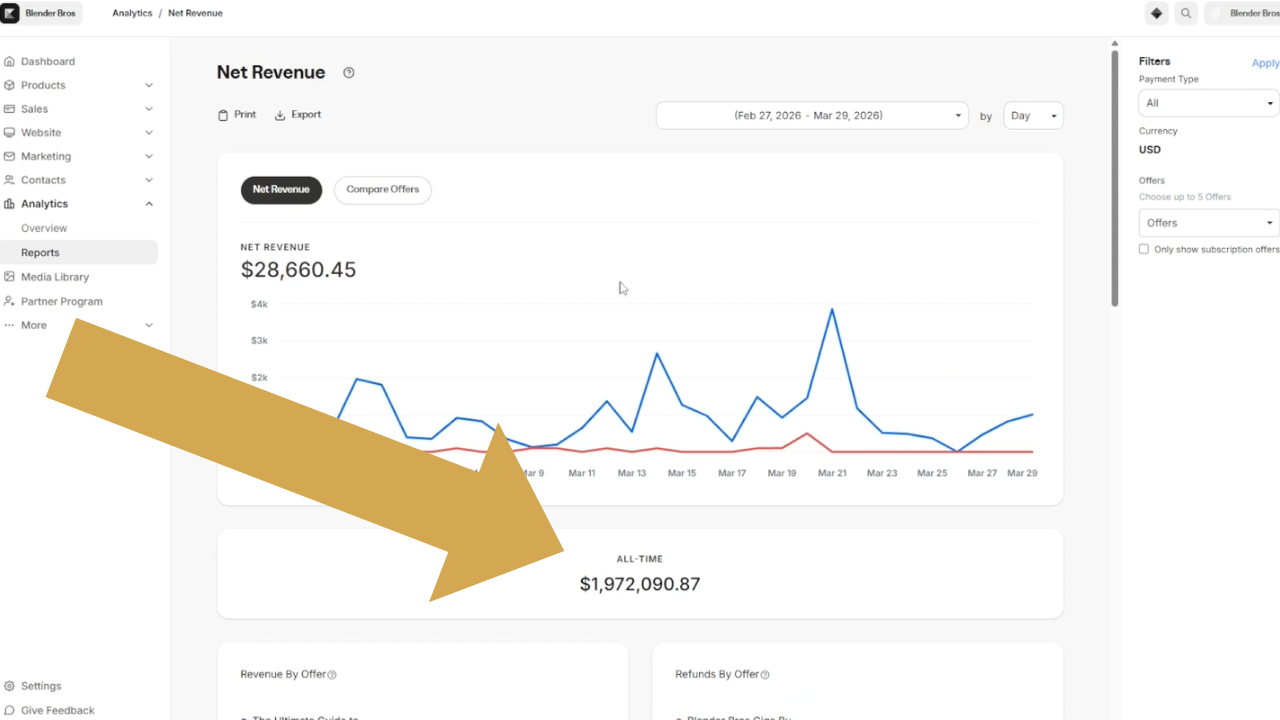Image resolution: width=1280 pixels, height=720 pixels.
Task: Open Settings from the sidebar
Action: (41, 686)
